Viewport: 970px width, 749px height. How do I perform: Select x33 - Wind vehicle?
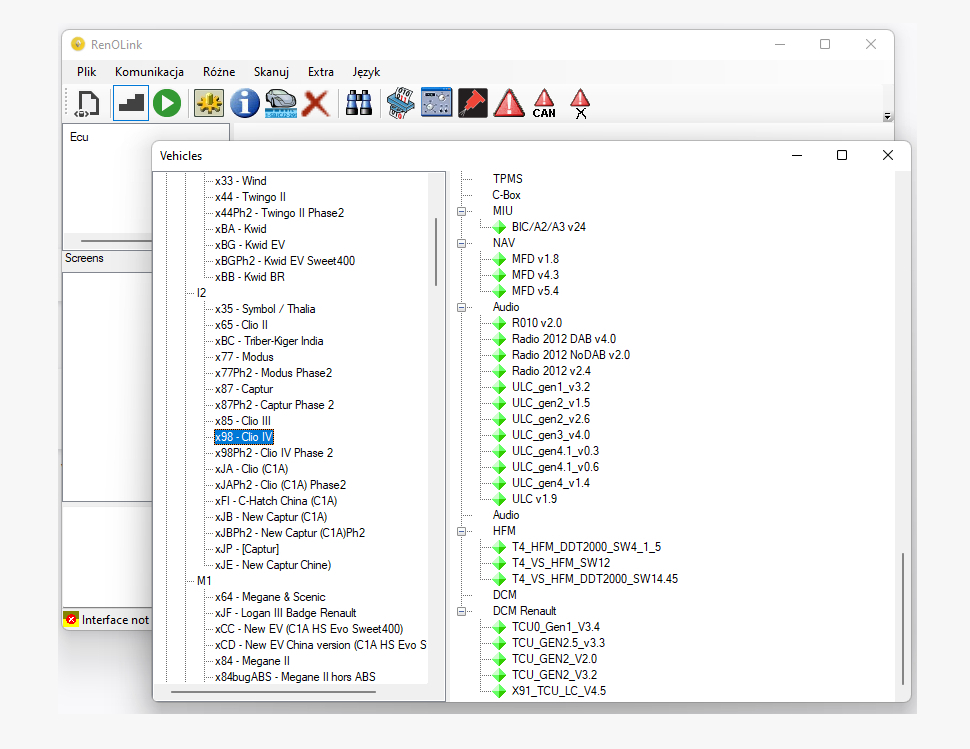pyautogui.click(x=241, y=181)
